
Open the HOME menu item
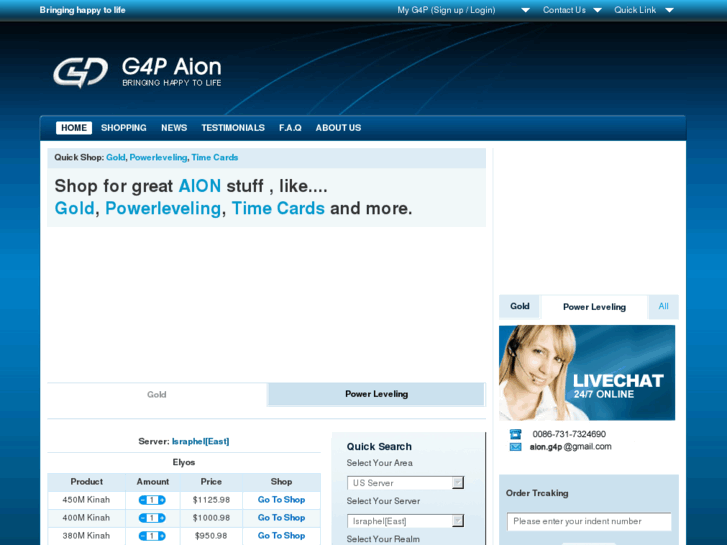74,128
